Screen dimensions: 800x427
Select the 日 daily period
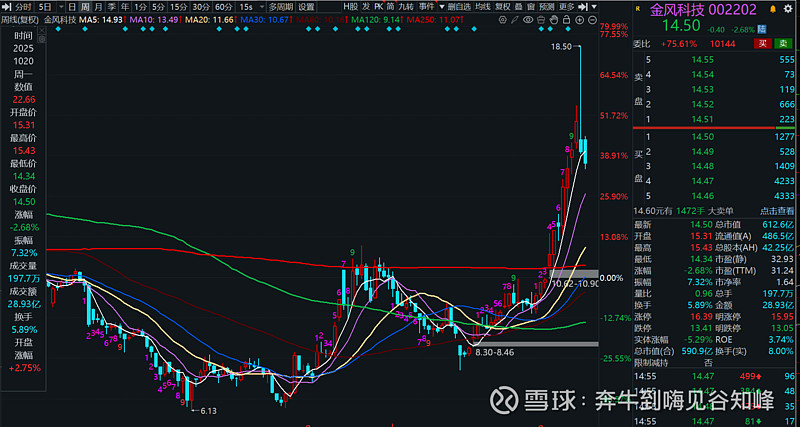(x=72, y=7)
